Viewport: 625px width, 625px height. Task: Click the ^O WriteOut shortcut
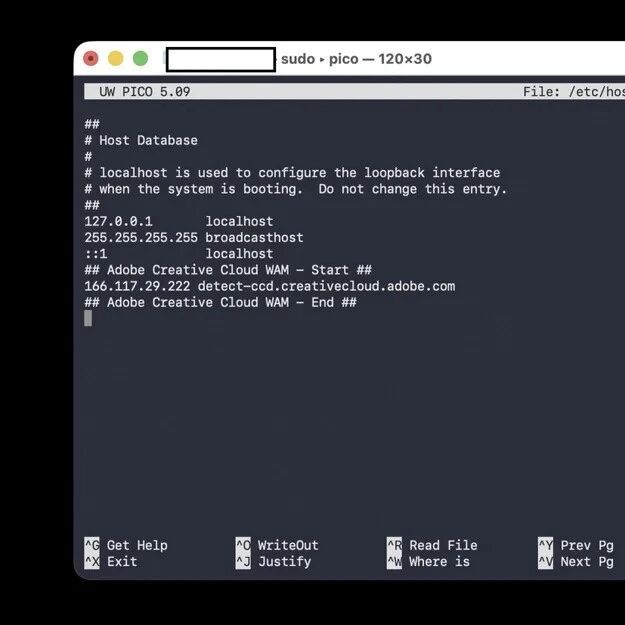point(277,545)
